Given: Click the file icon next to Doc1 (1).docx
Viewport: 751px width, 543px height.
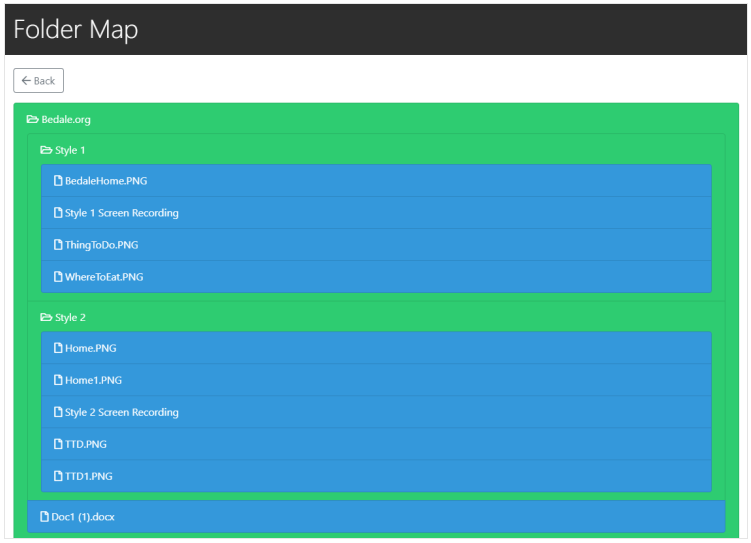Looking at the screenshot, I should point(45,517).
